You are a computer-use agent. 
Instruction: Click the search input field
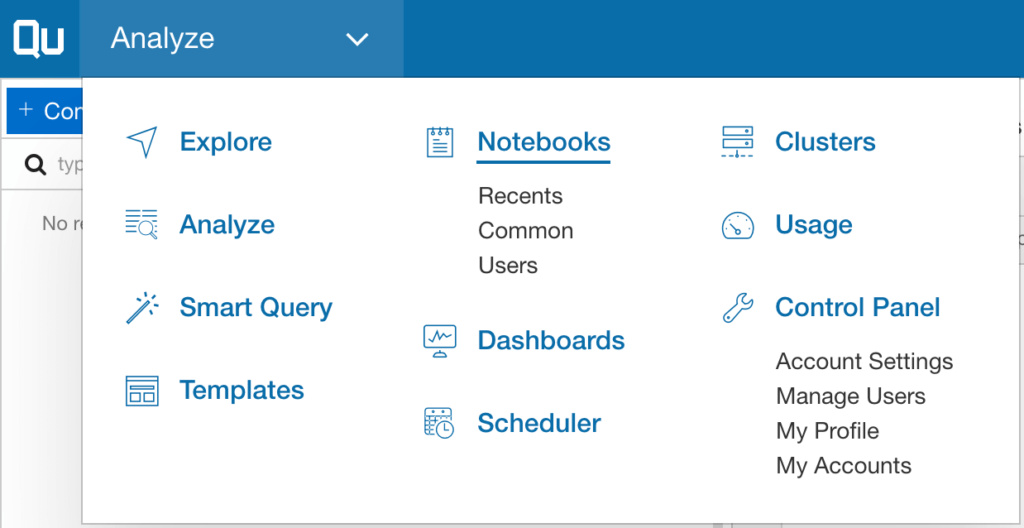tap(43, 164)
